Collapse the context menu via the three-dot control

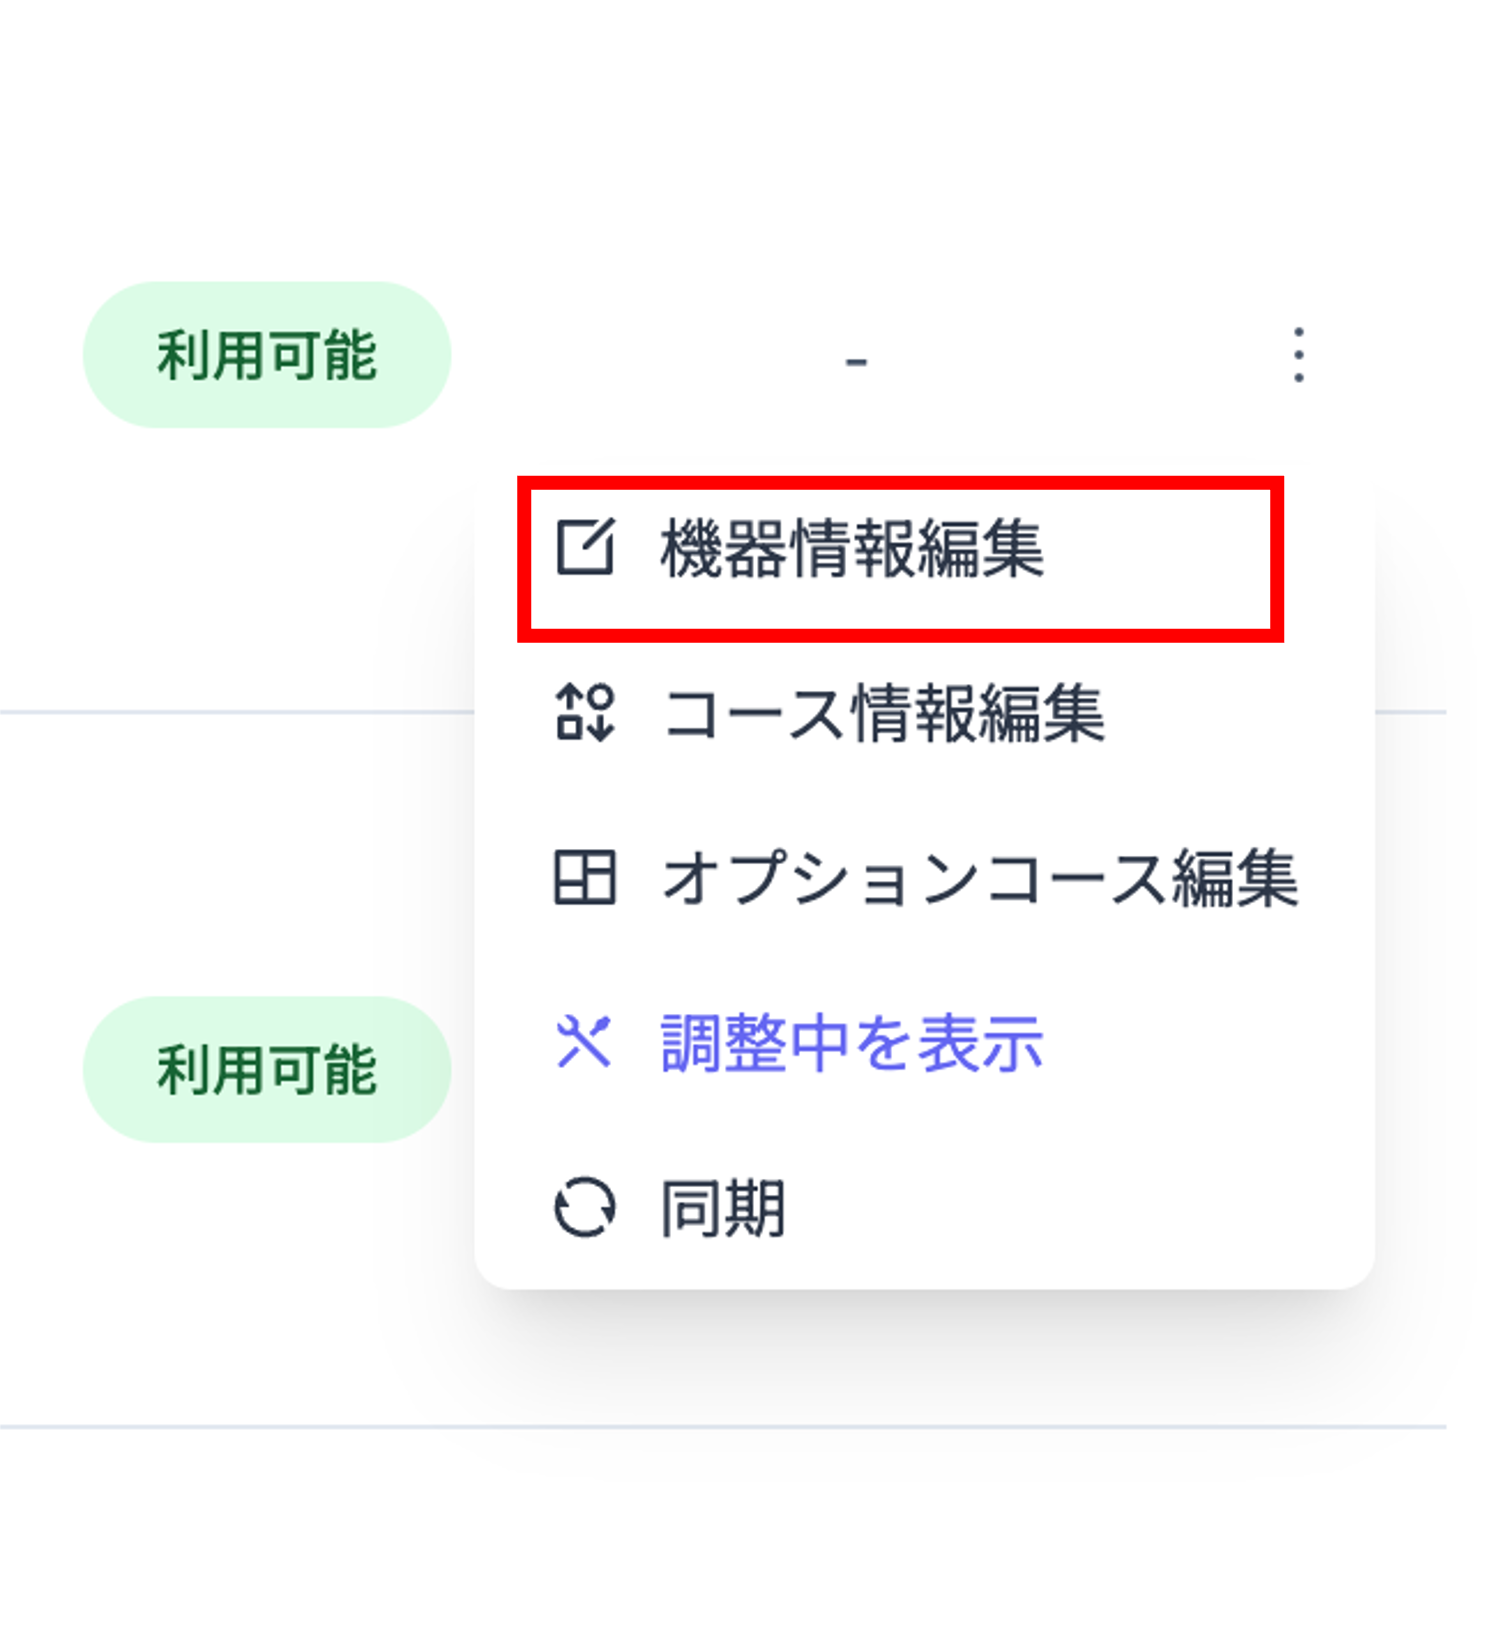tap(1300, 355)
